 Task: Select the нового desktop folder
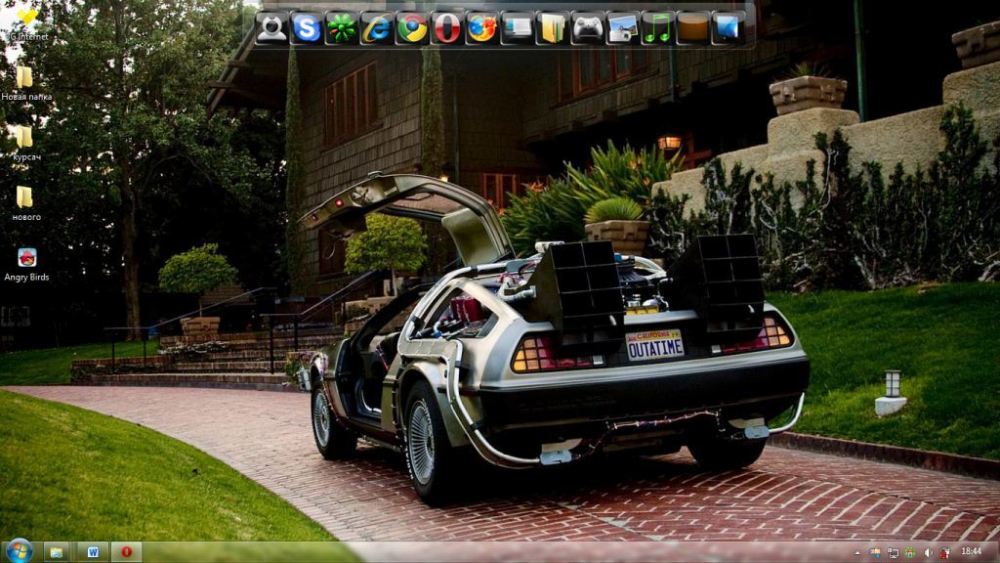[26, 203]
